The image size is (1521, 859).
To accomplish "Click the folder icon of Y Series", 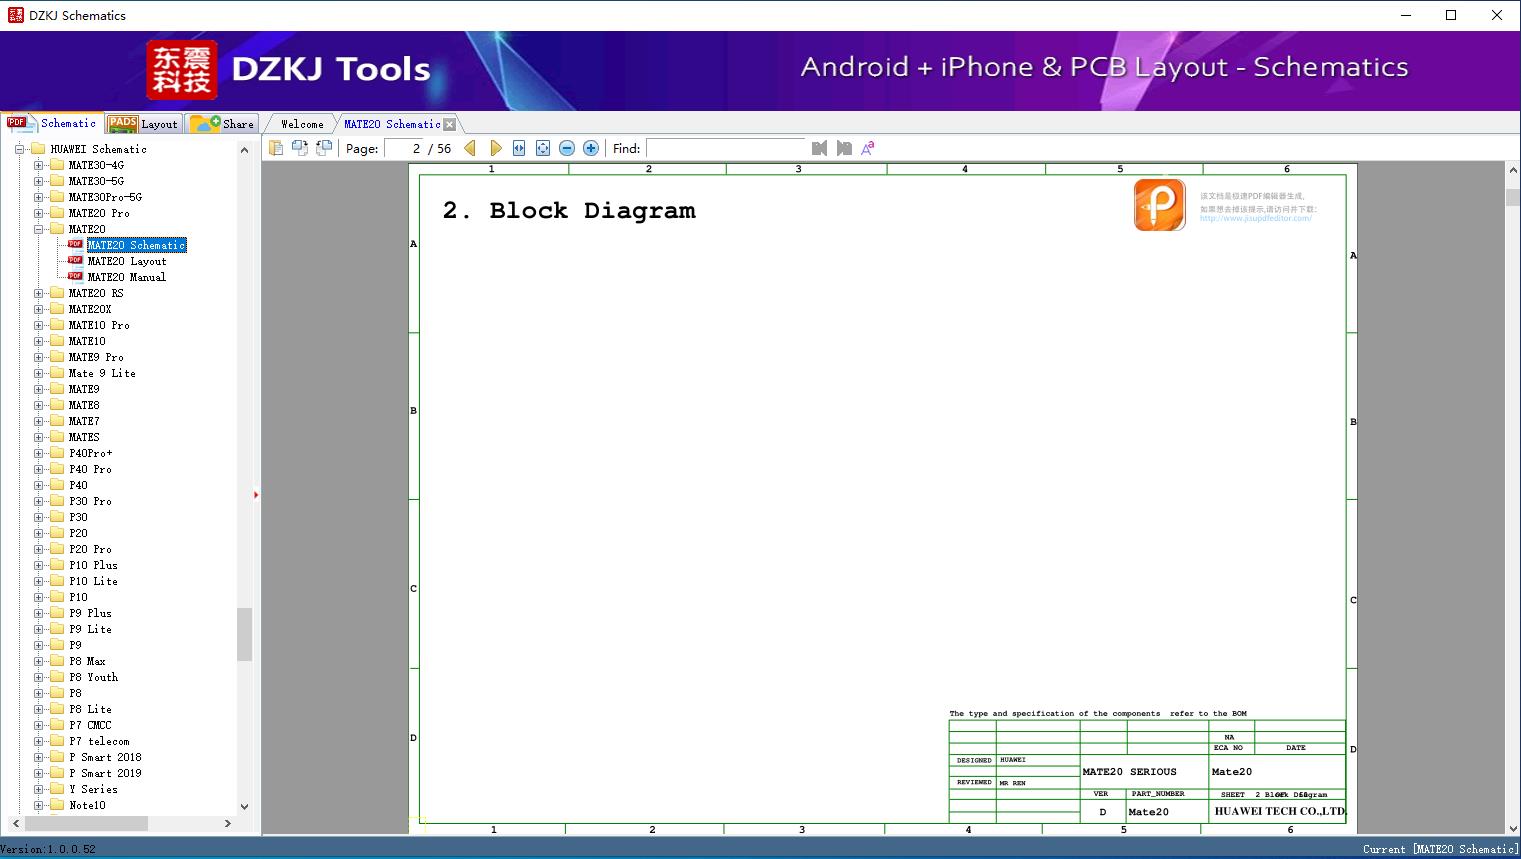I will point(57,789).
